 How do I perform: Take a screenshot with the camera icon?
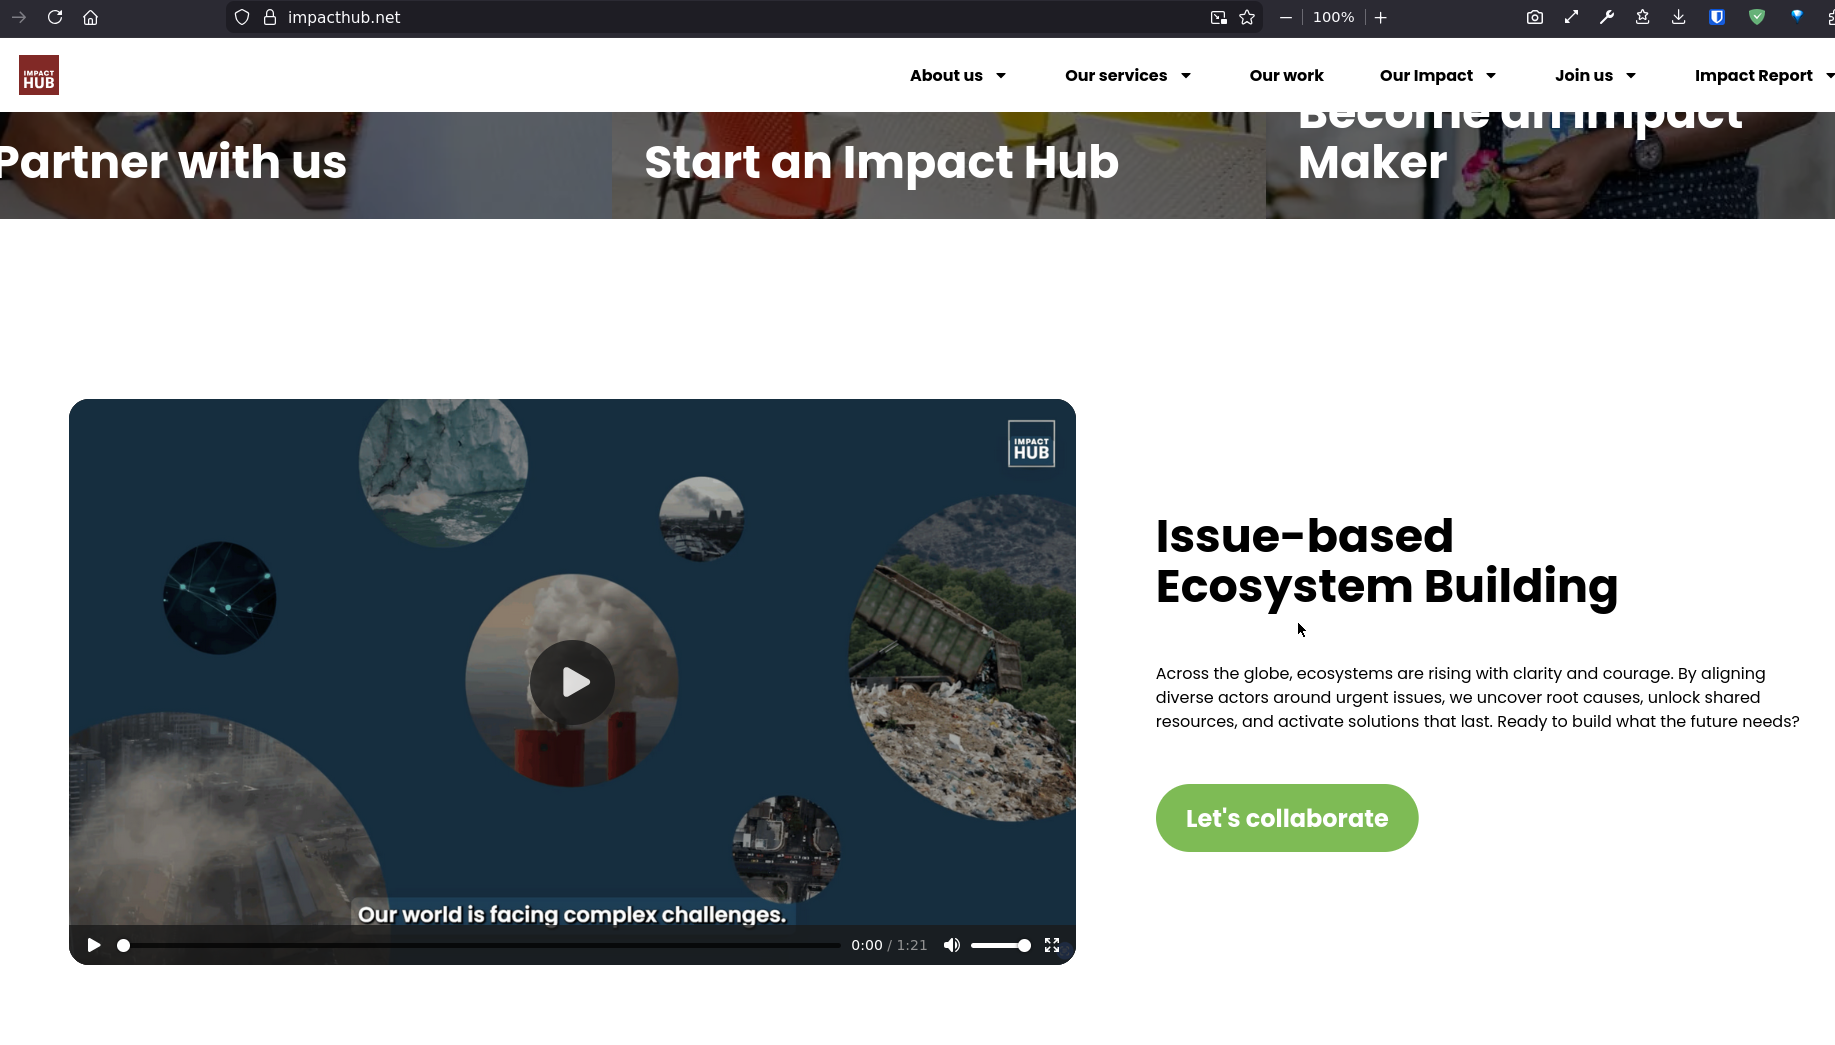[1534, 17]
